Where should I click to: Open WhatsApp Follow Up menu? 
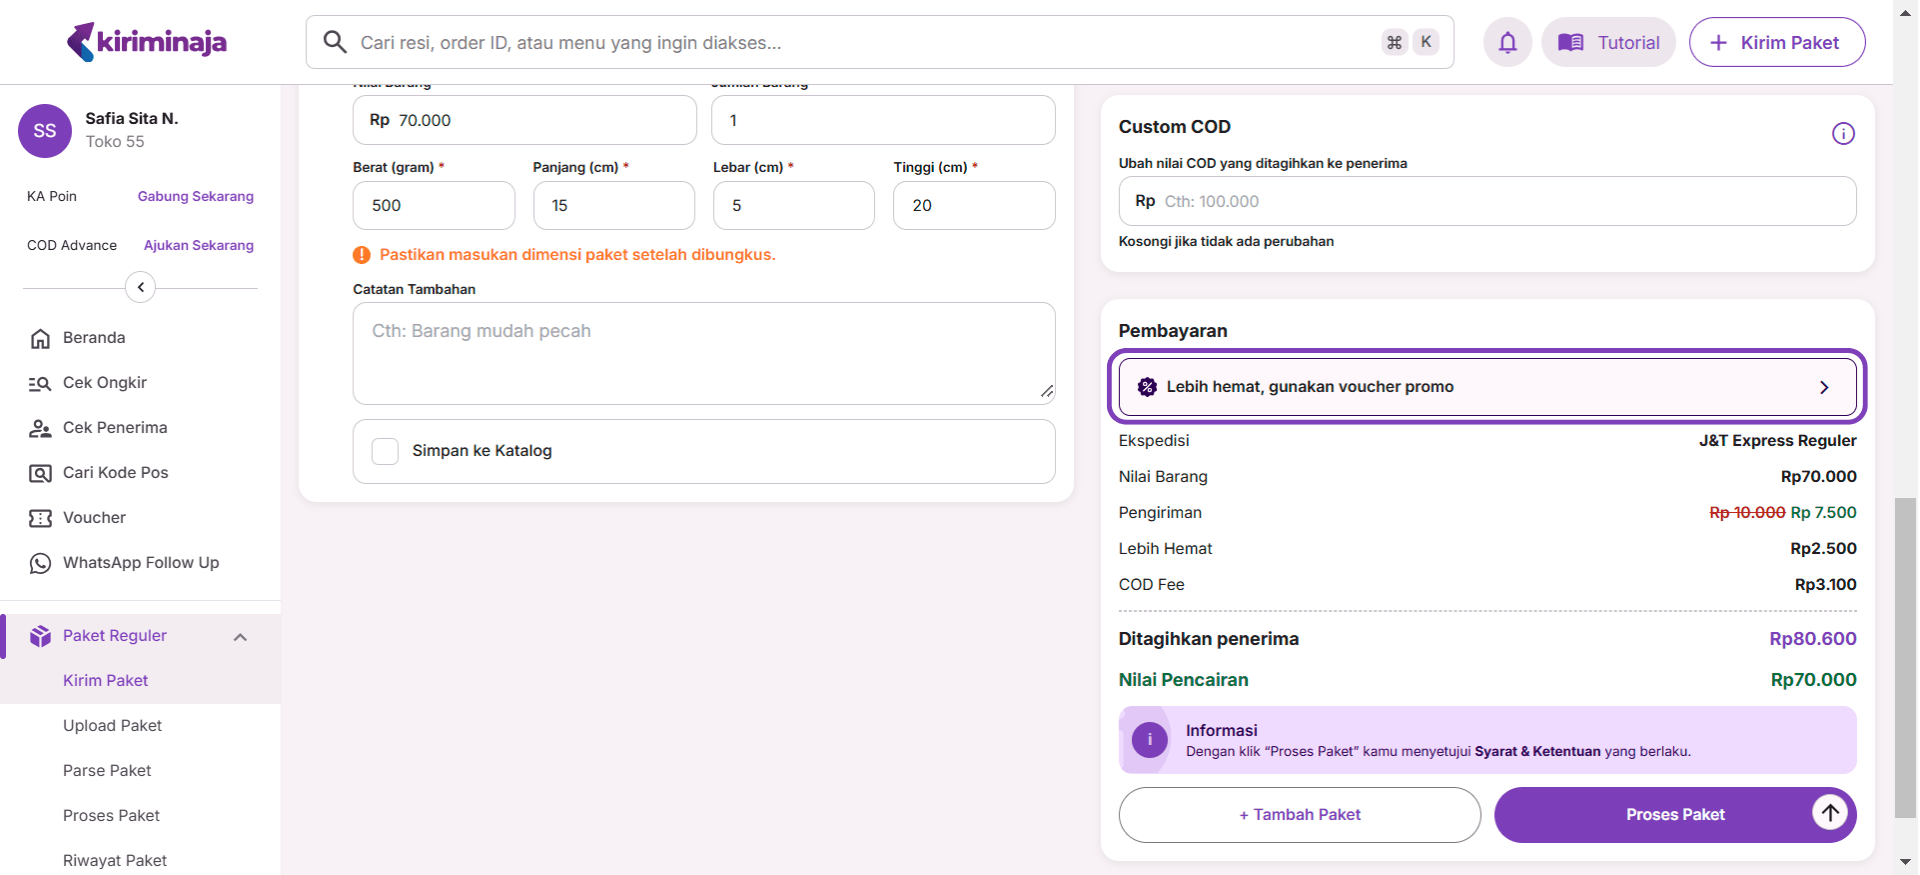(140, 563)
